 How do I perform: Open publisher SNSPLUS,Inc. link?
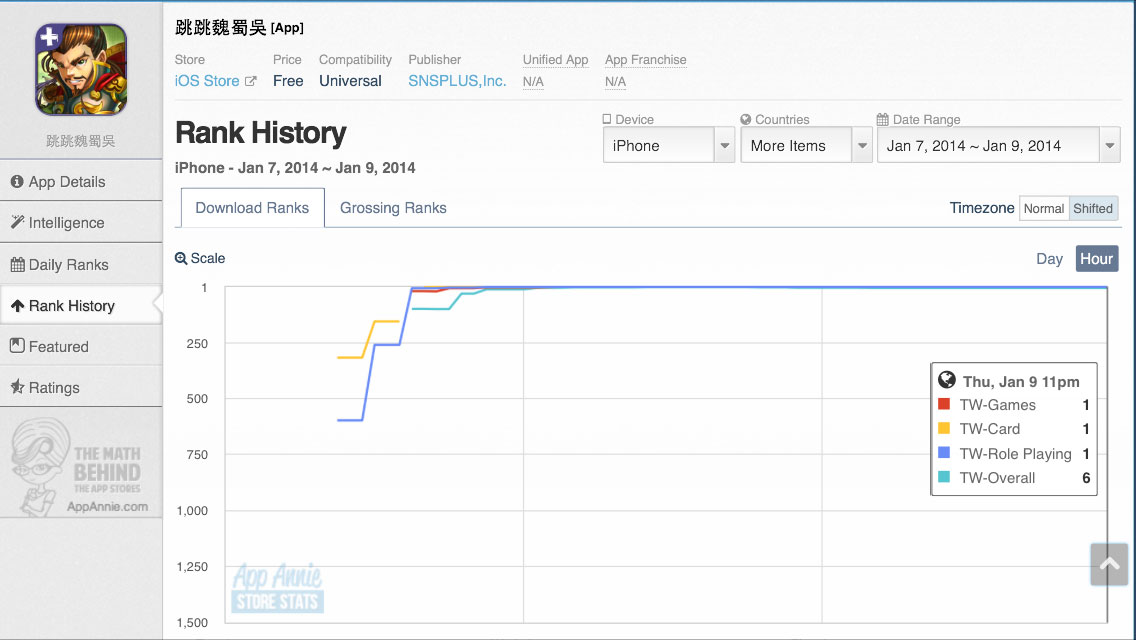(457, 81)
